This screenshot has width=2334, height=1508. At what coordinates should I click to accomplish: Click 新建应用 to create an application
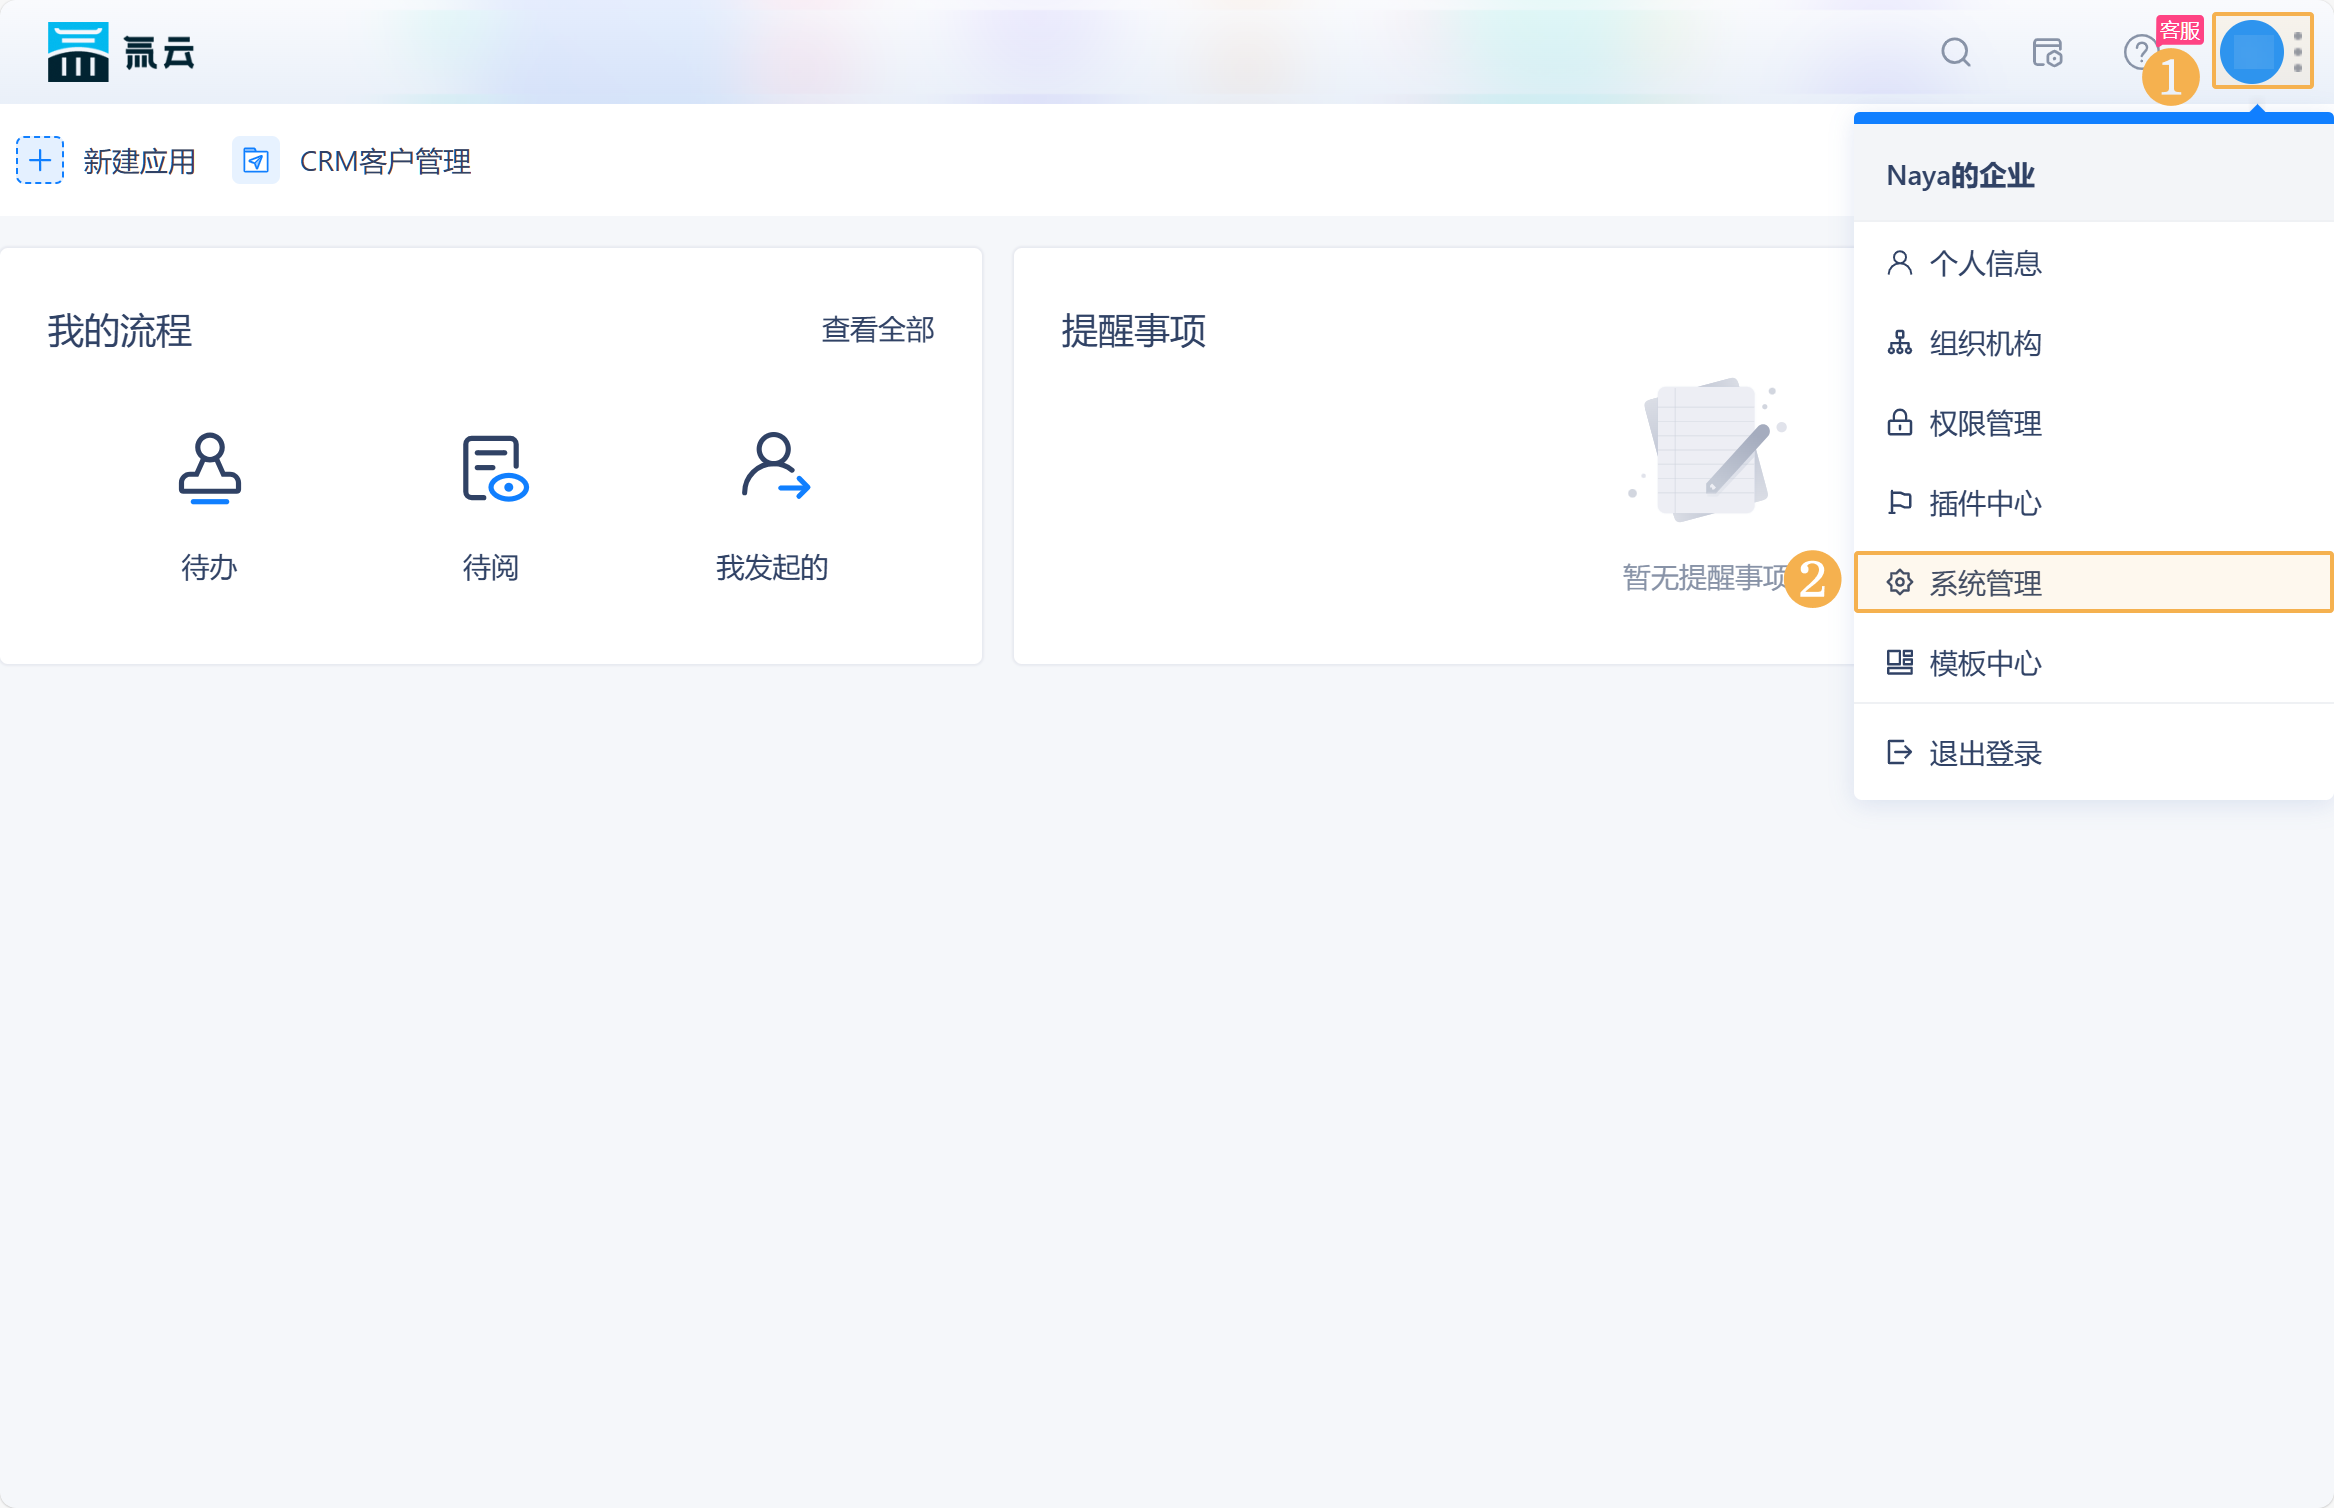tap(139, 161)
